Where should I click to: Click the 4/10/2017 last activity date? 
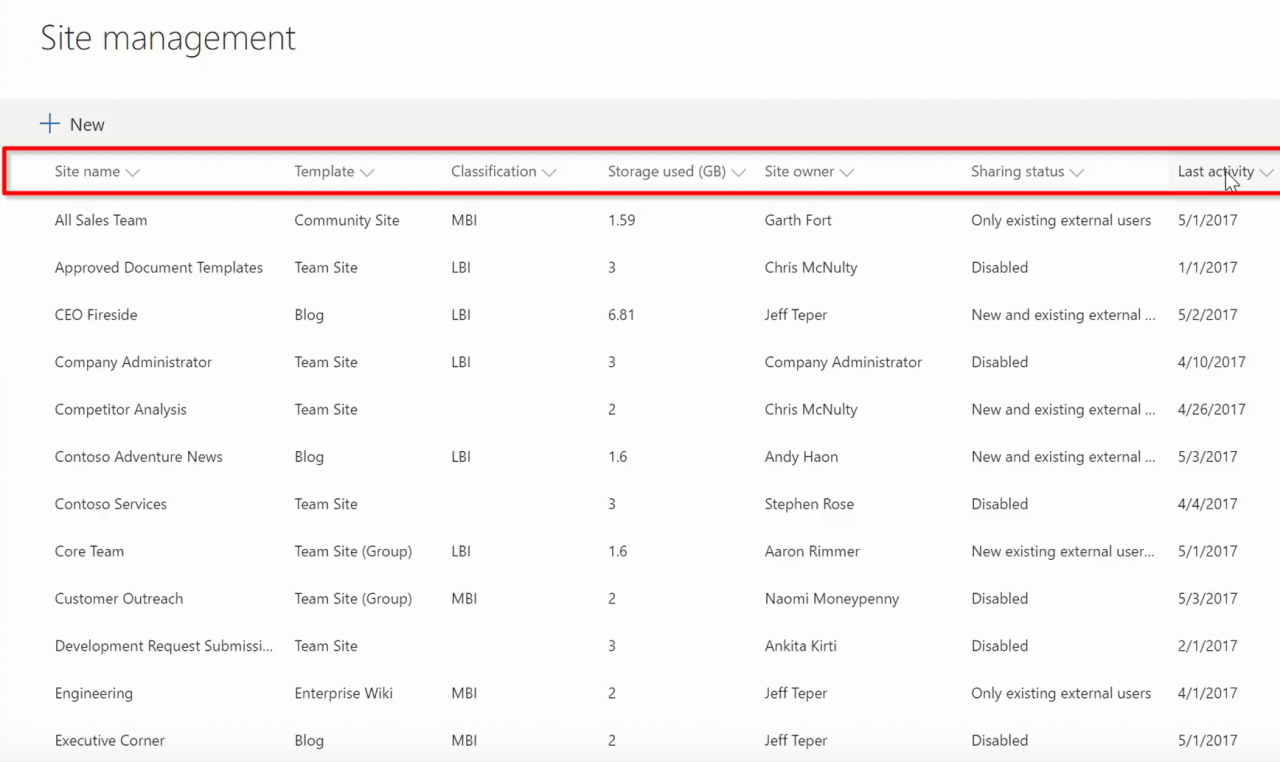[x=1212, y=362]
